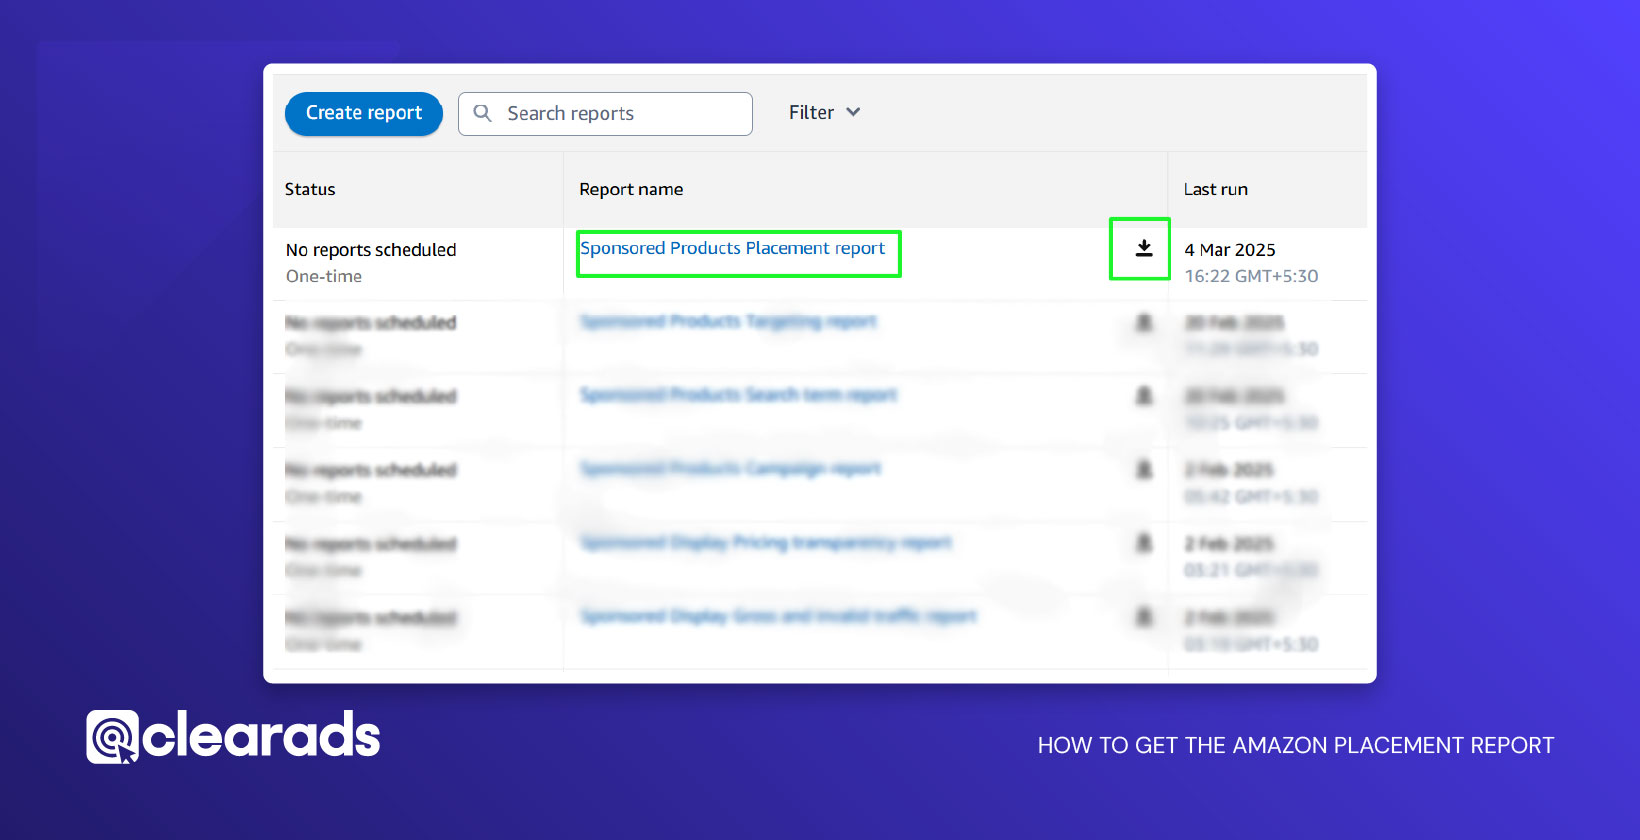Viewport: 1640px width, 840px height.
Task: Download the Sponsored Display Pricing transparency report
Action: tap(1144, 543)
